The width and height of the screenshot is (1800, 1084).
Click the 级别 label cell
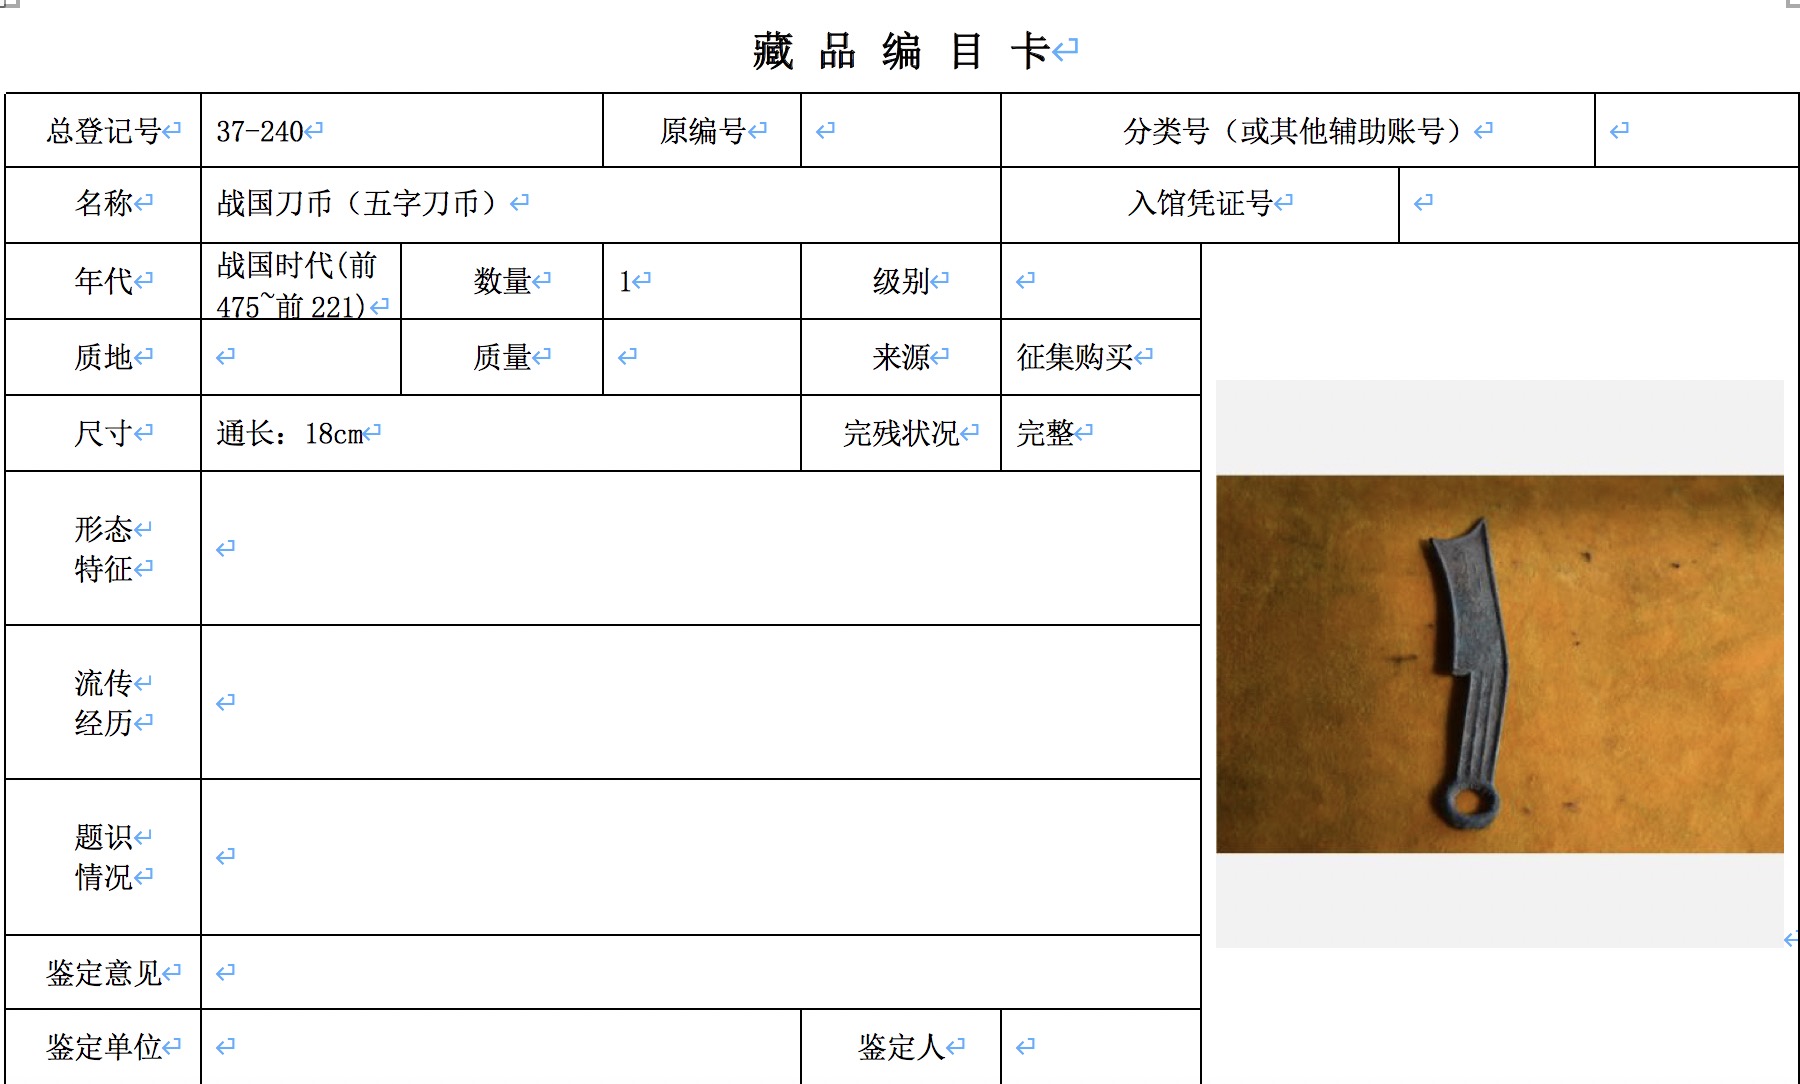click(x=901, y=281)
